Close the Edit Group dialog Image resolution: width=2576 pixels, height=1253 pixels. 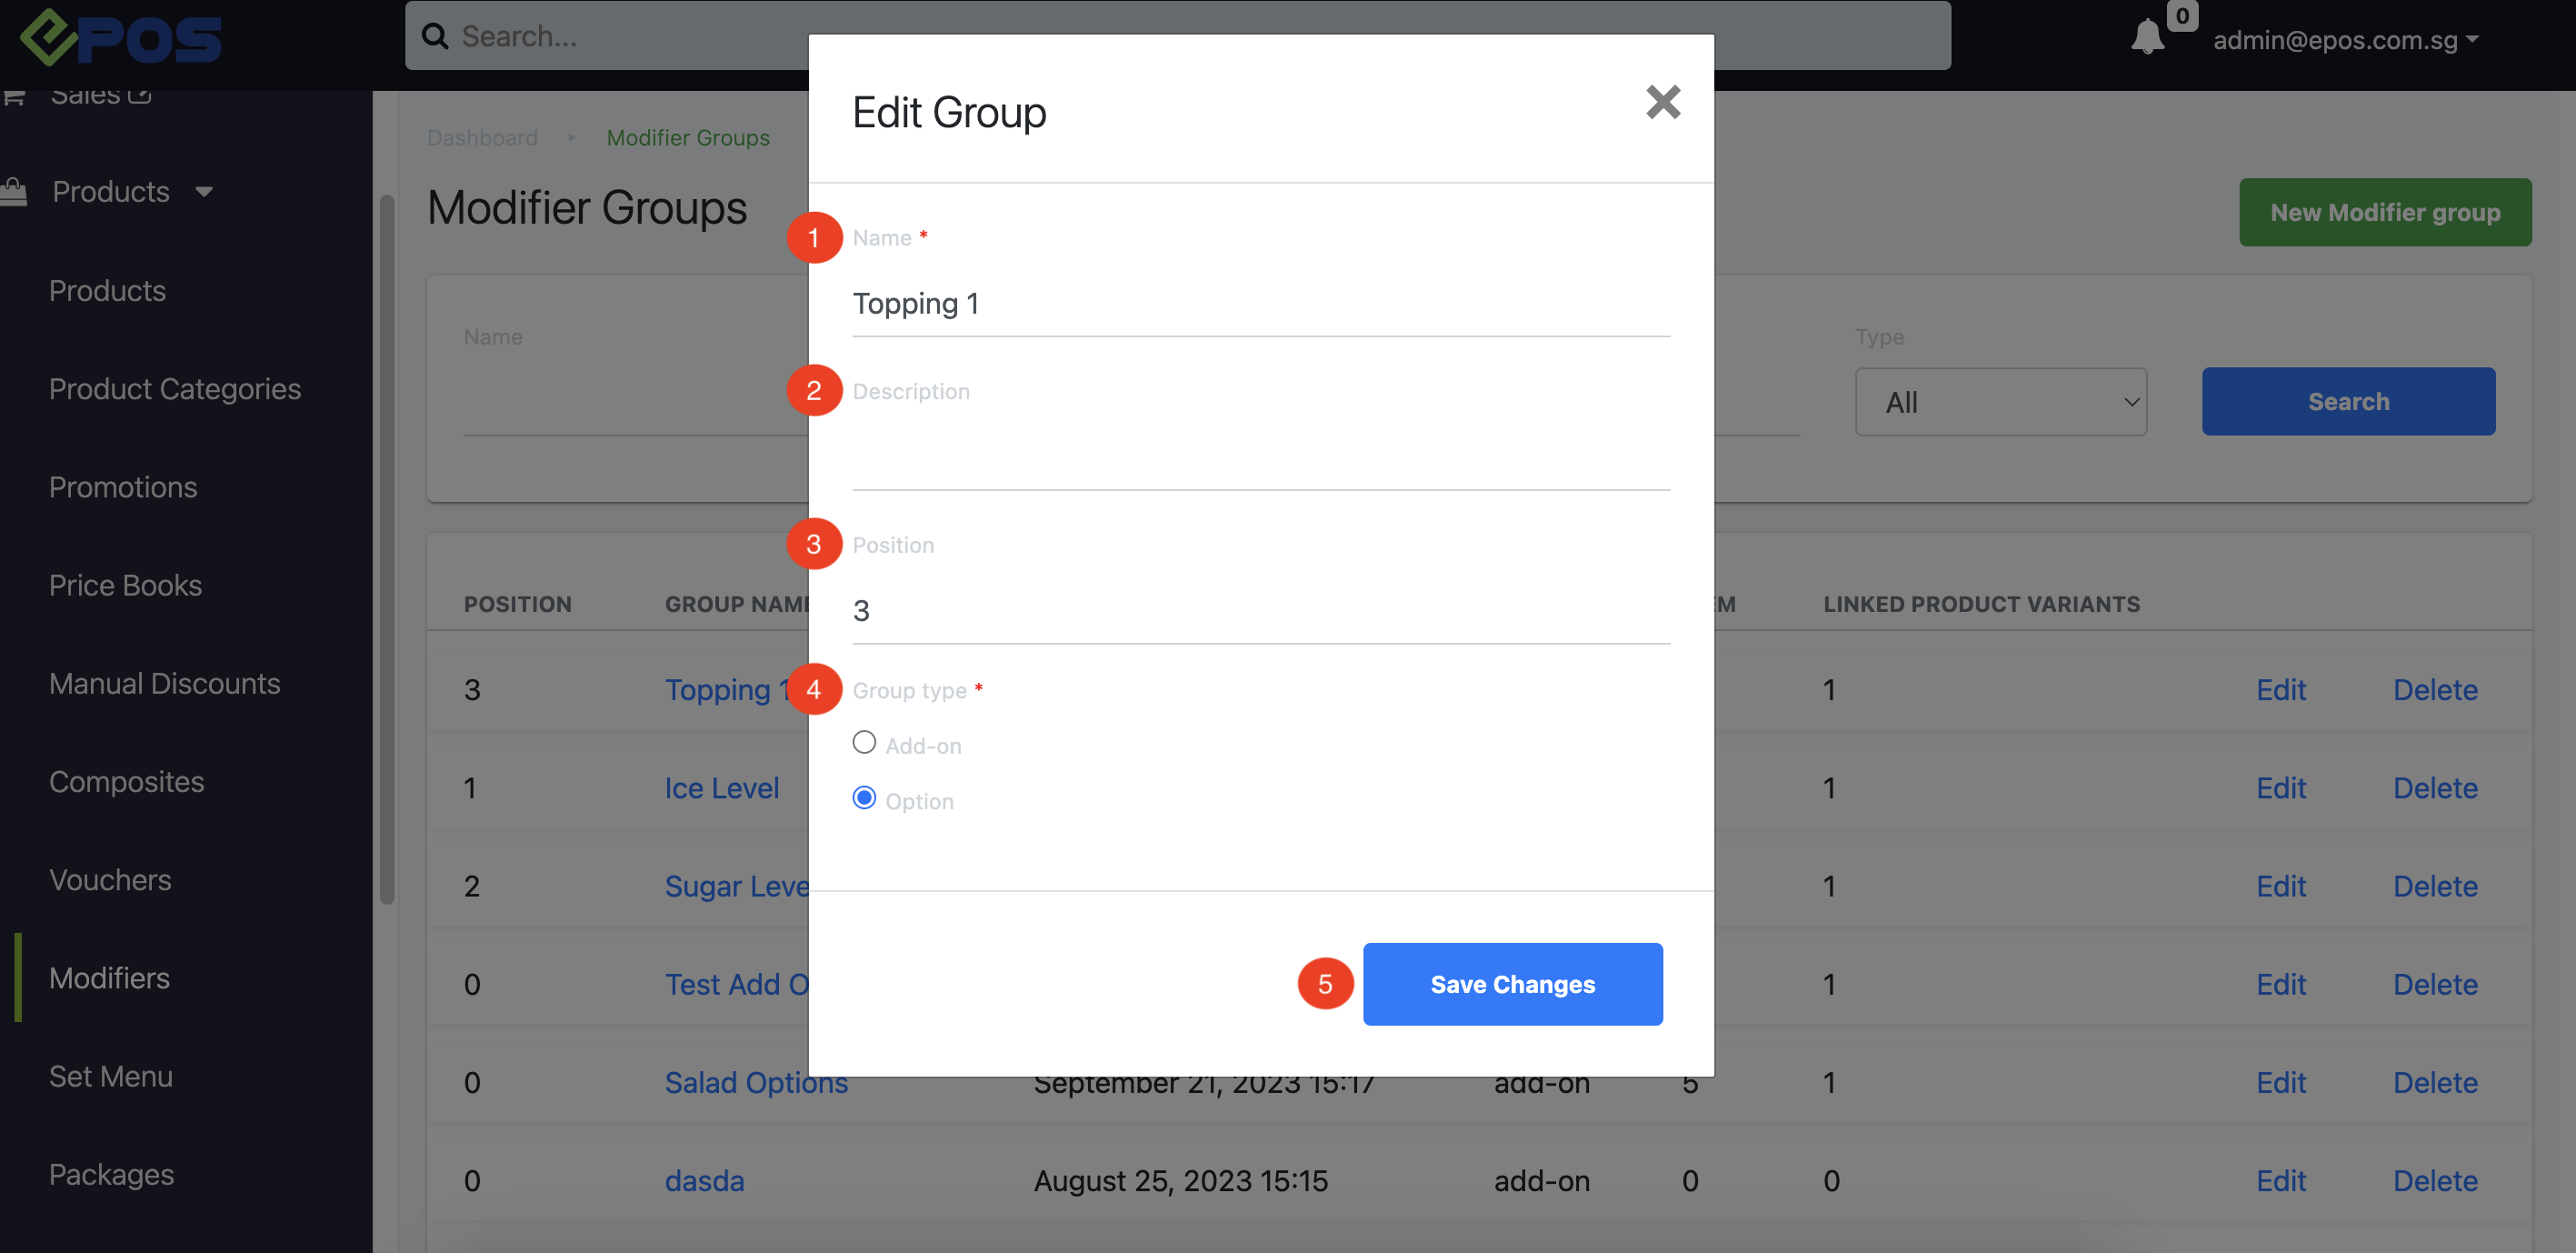click(1662, 102)
